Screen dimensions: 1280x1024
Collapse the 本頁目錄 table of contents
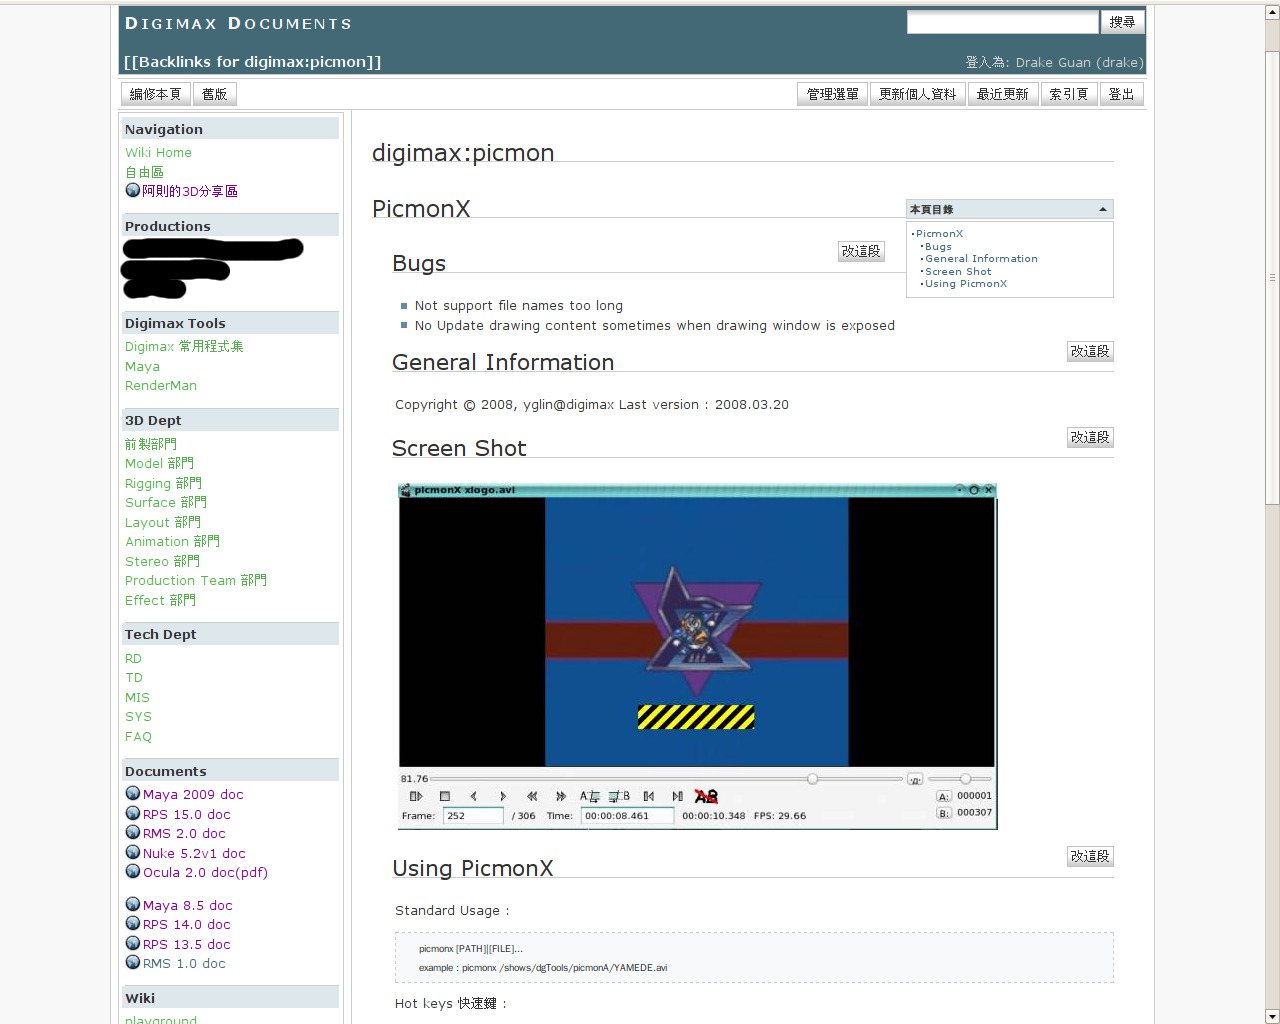1102,209
